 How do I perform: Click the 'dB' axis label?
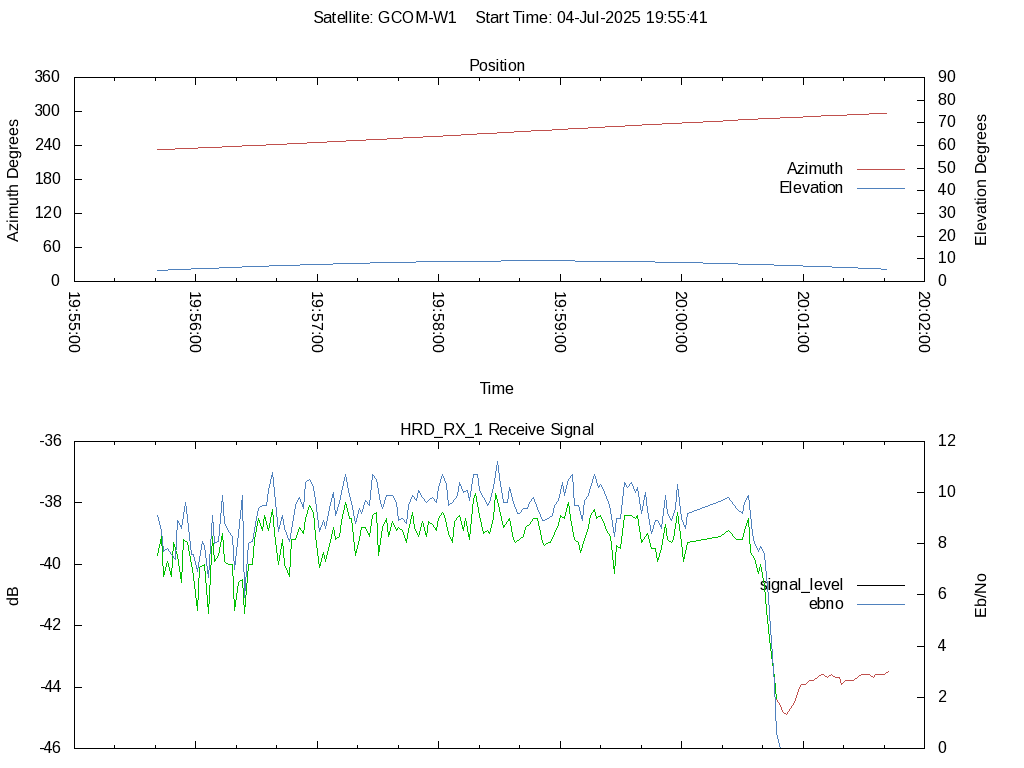click(13, 596)
